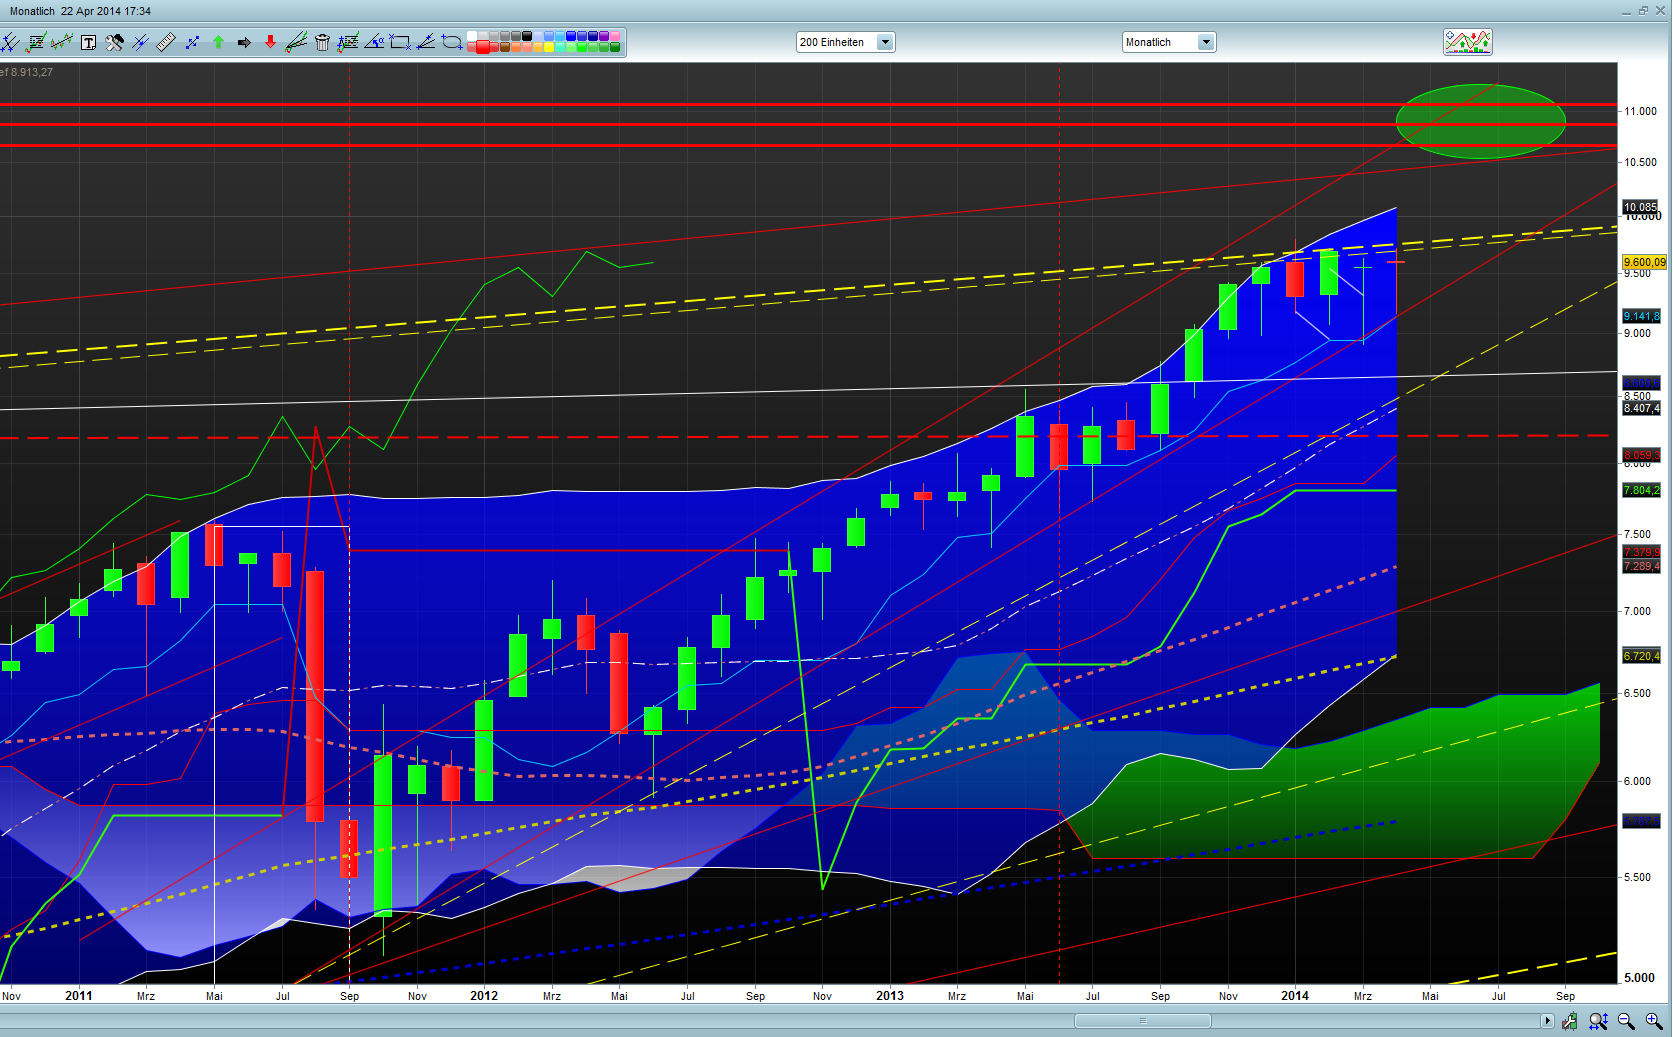Select the ellipse drawing tool

(x=452, y=42)
